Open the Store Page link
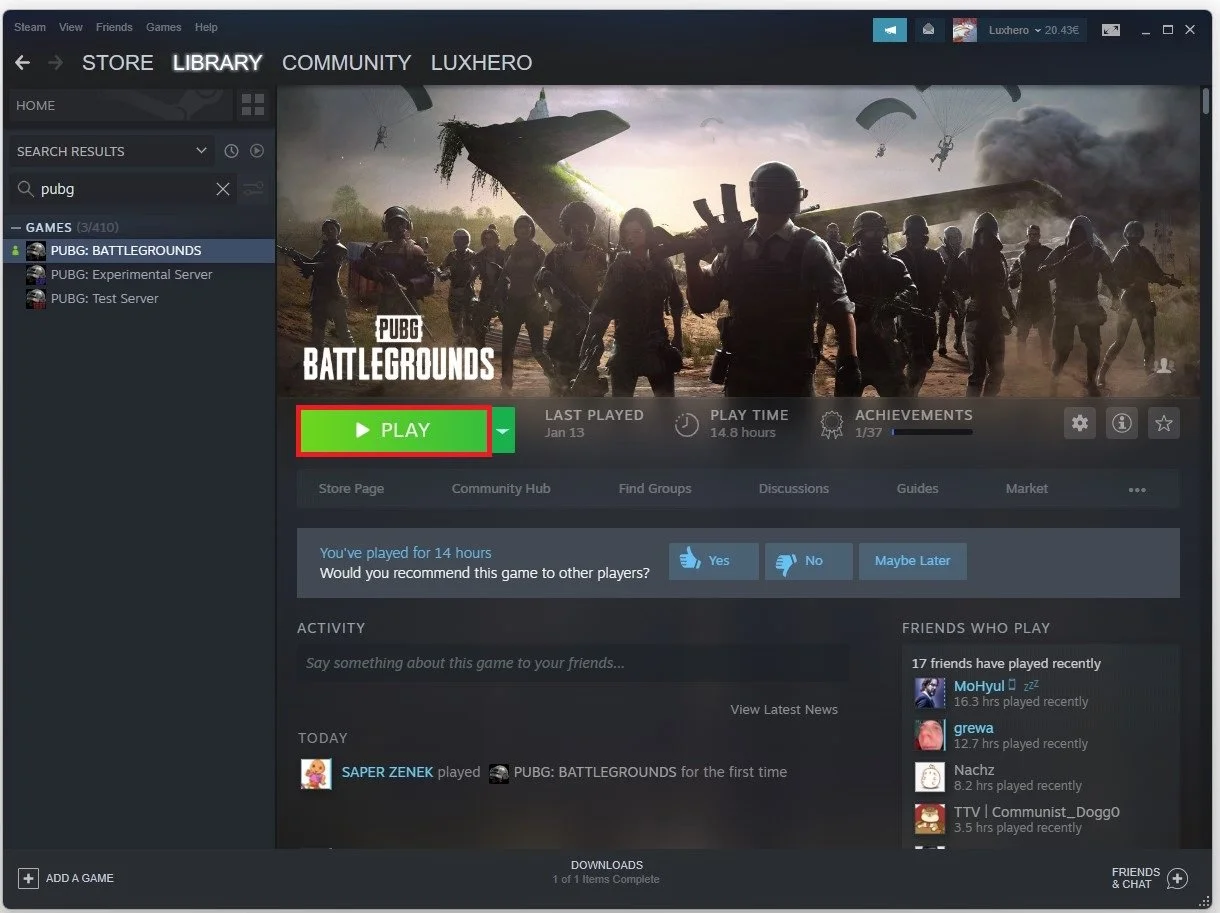1220x913 pixels. click(x=351, y=489)
